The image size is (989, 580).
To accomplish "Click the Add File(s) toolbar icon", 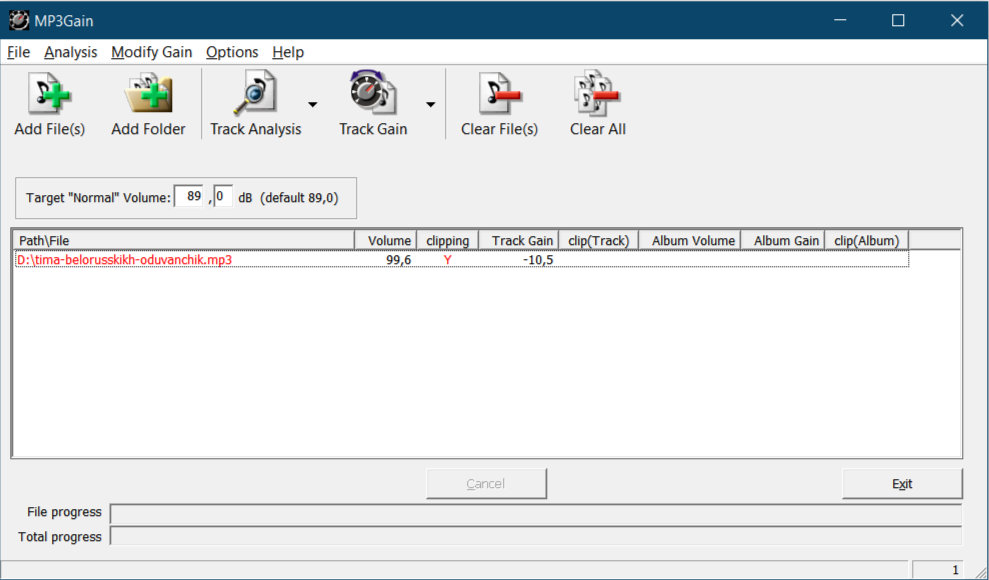I will coord(49,96).
